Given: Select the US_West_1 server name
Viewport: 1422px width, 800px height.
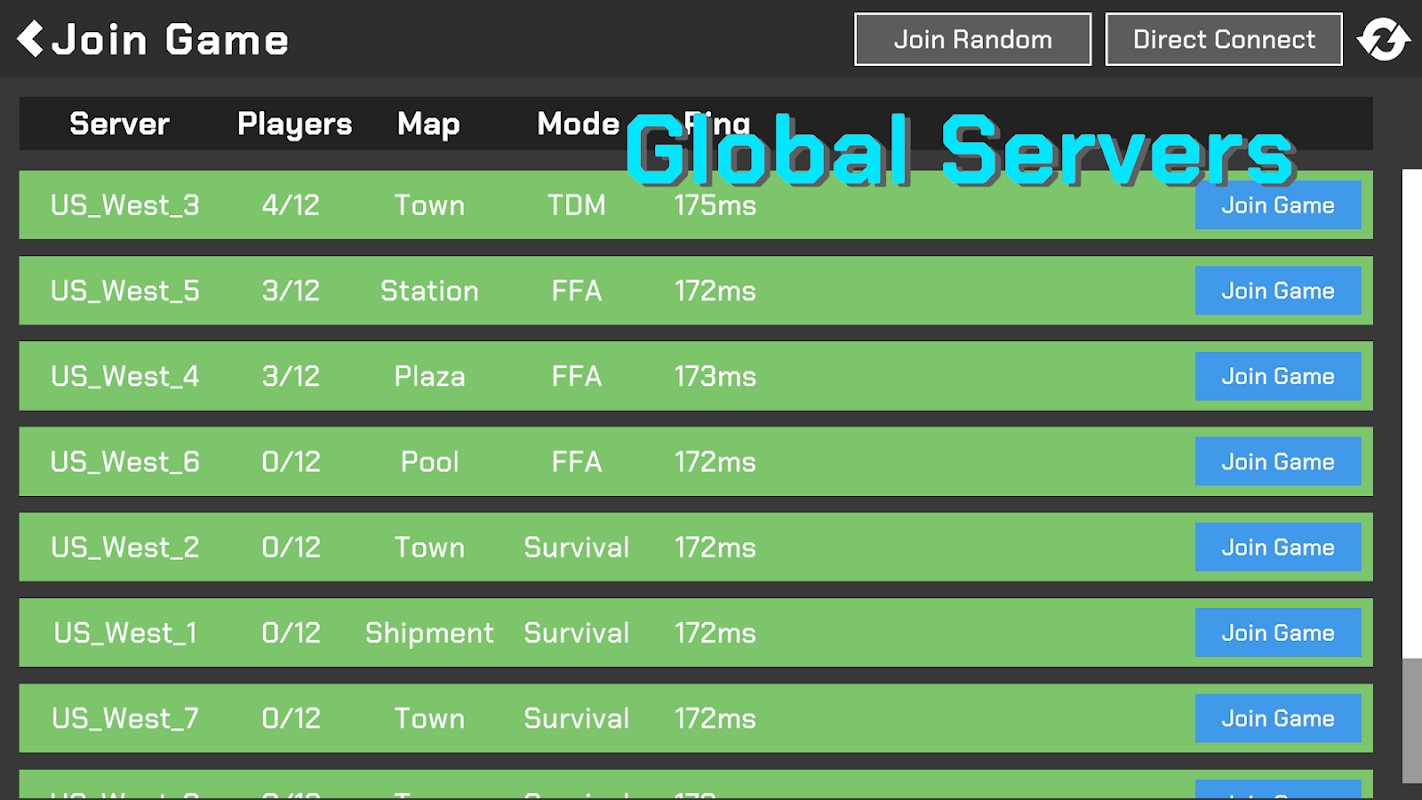Looking at the screenshot, I should 125,633.
